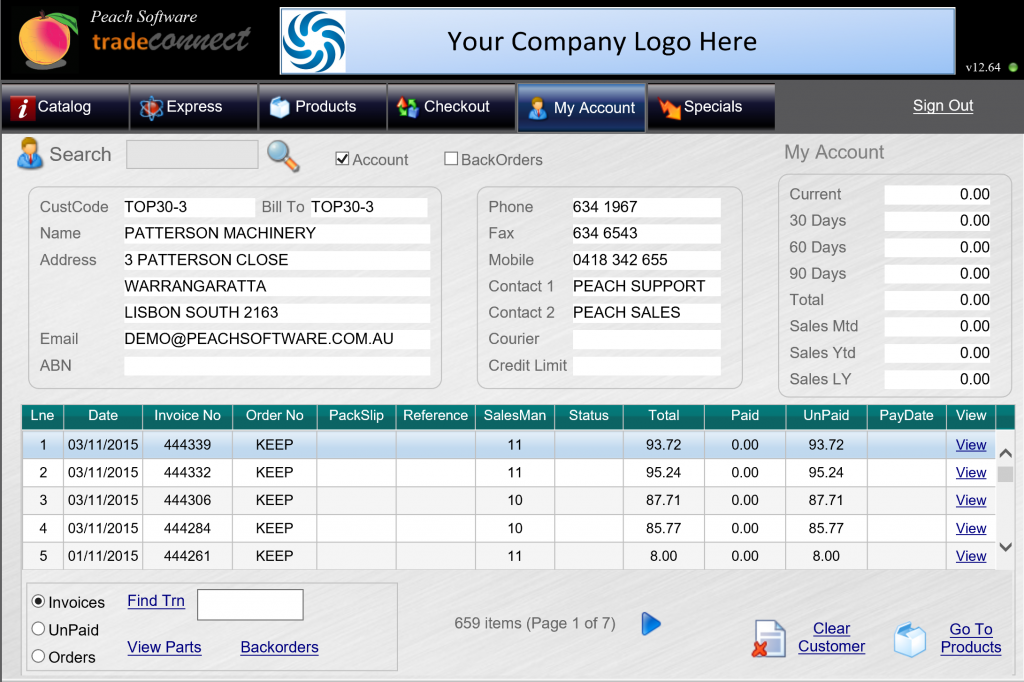Select the Checkout people icon
Image resolution: width=1024 pixels, height=682 pixels.
coord(406,106)
